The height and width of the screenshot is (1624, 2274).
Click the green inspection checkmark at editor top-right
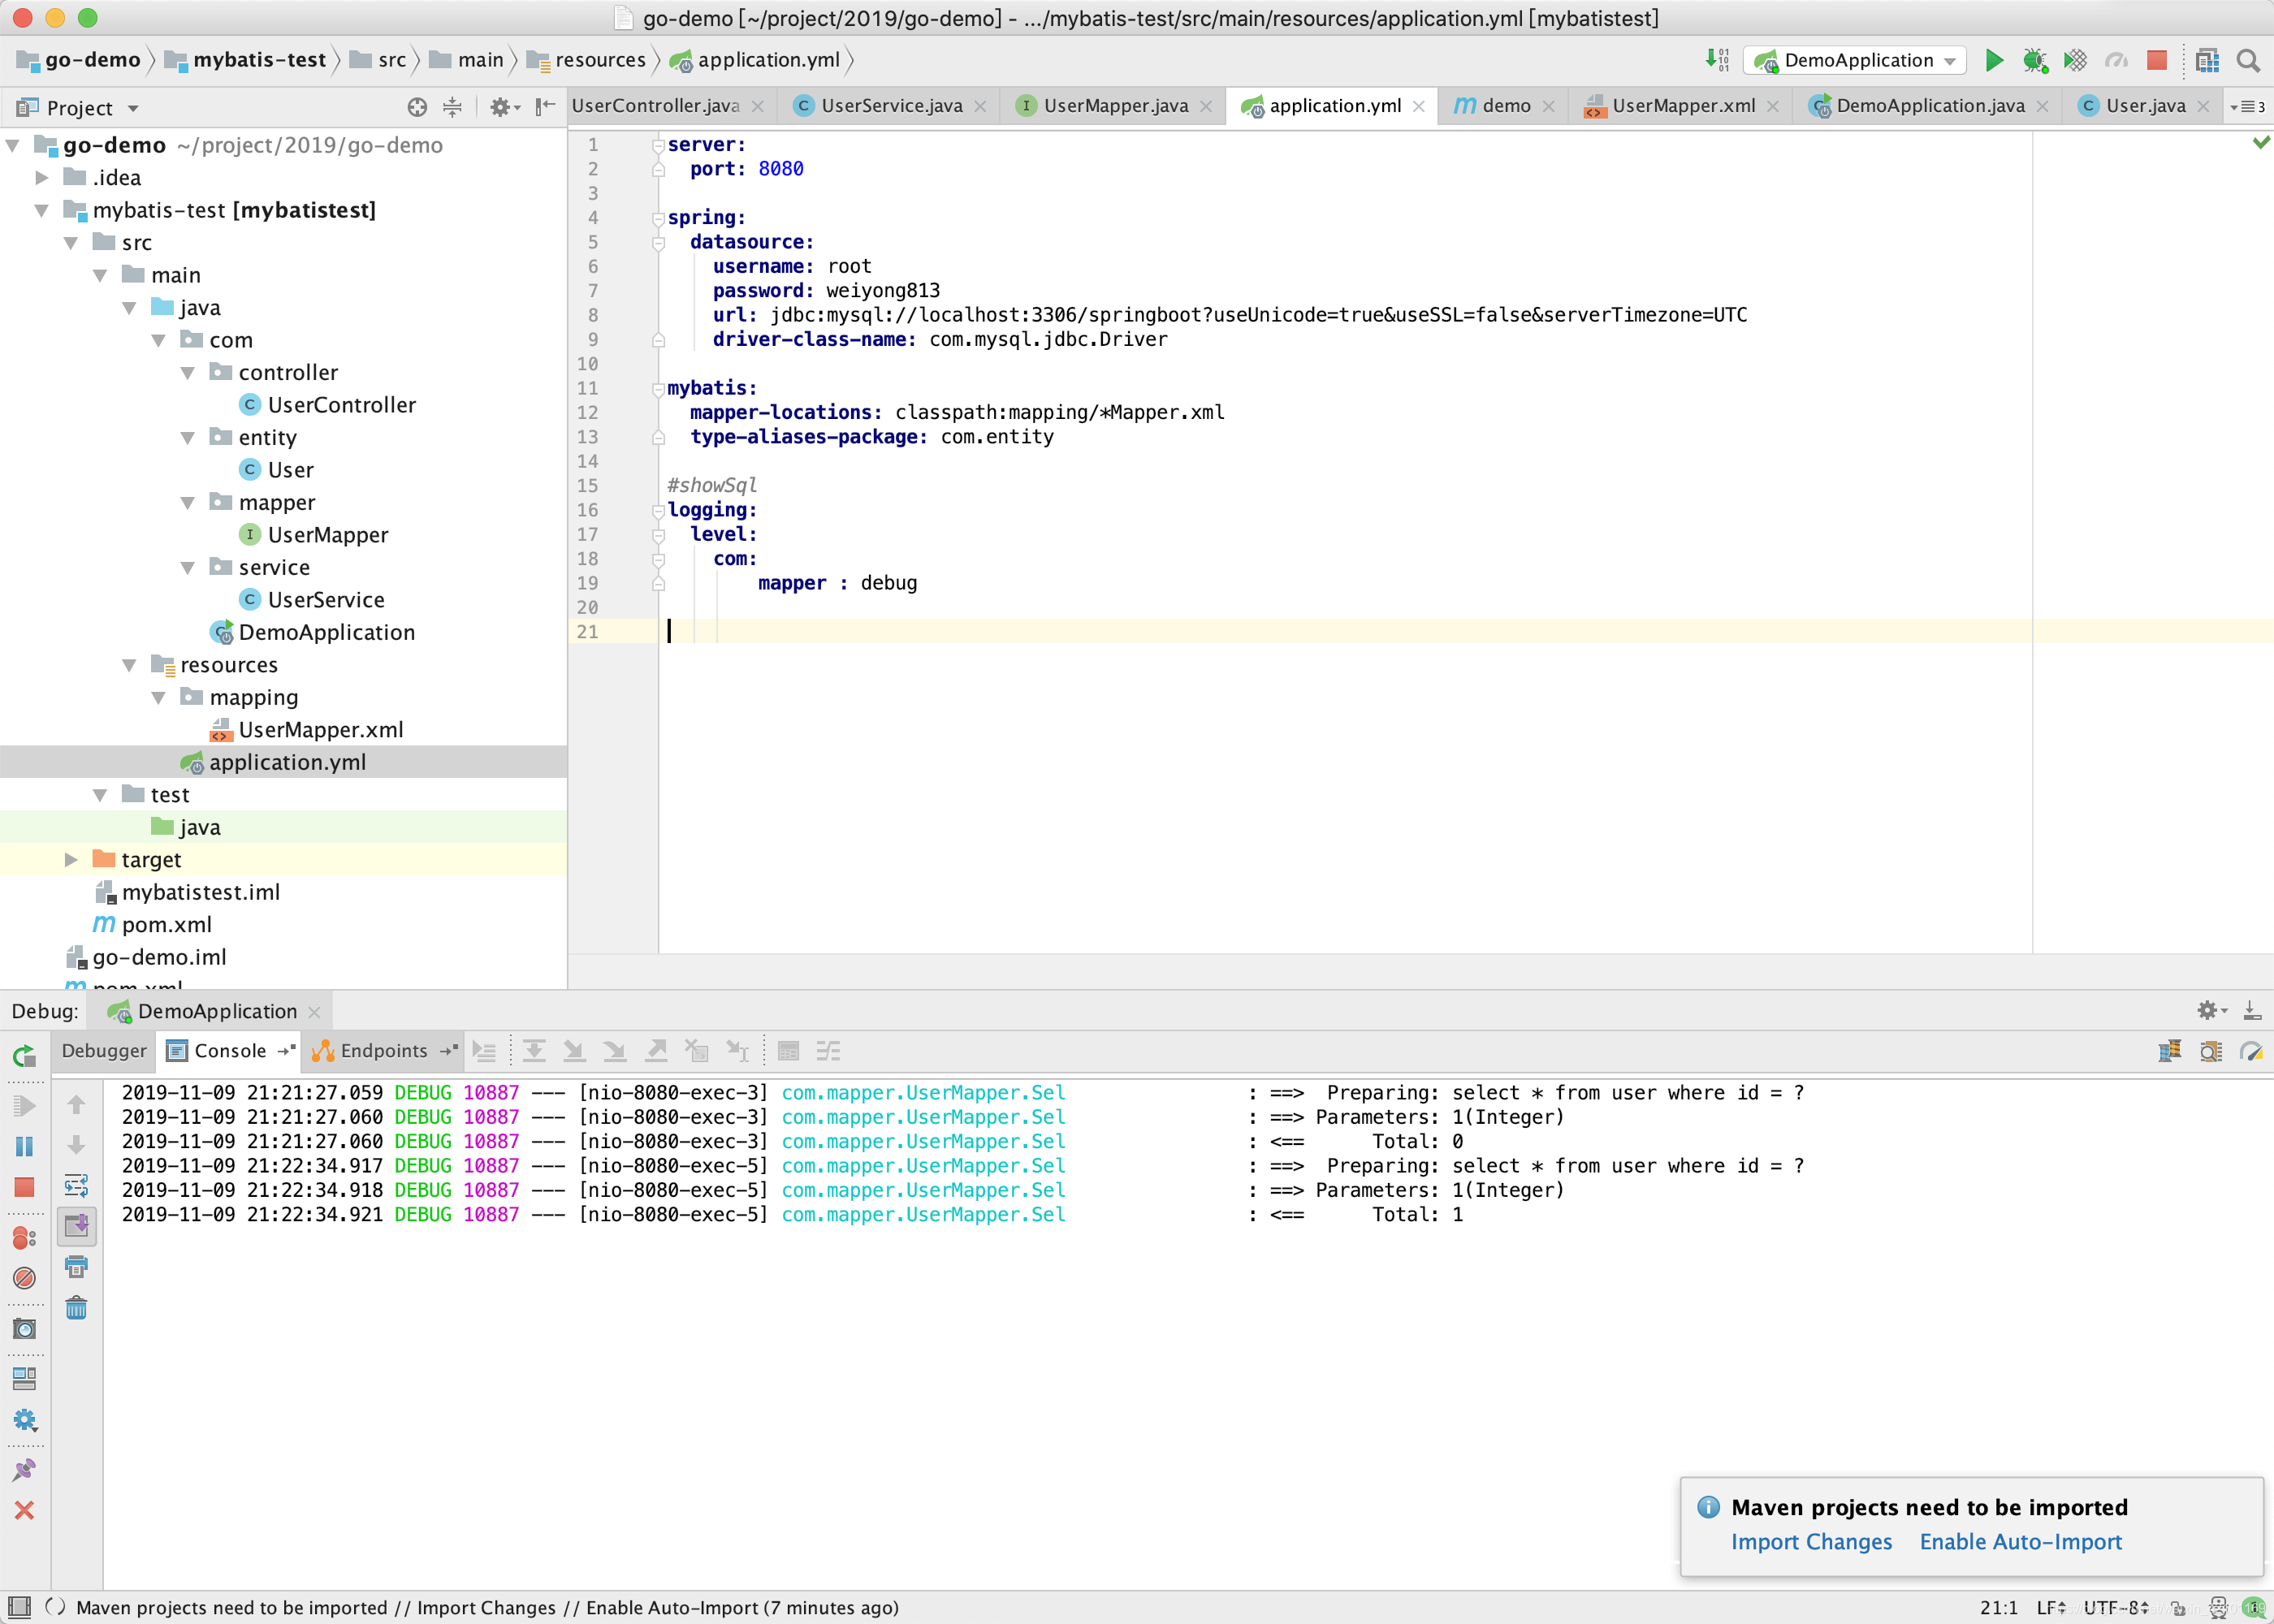2260,142
